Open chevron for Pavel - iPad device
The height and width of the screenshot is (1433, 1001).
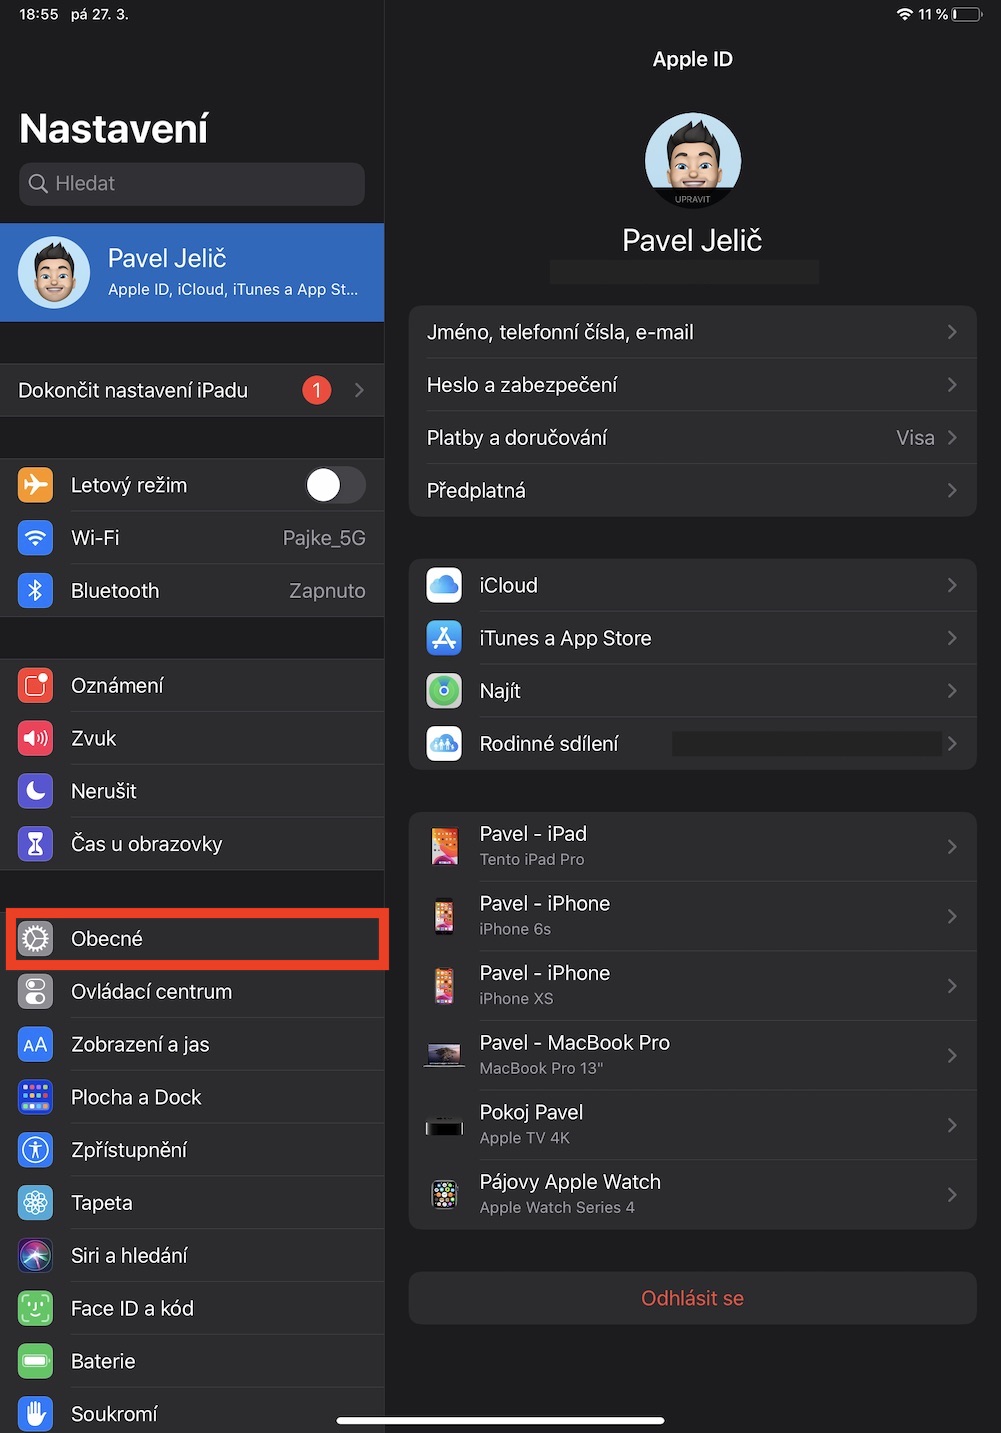point(952,847)
